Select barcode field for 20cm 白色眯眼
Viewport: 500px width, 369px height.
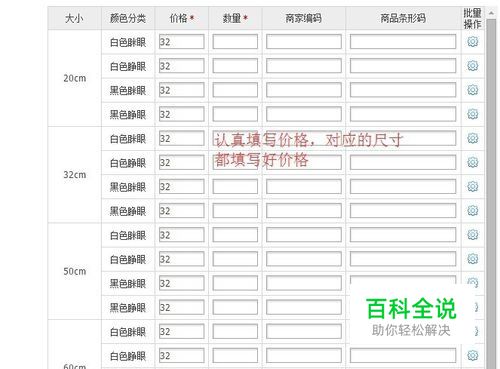[x=403, y=42]
